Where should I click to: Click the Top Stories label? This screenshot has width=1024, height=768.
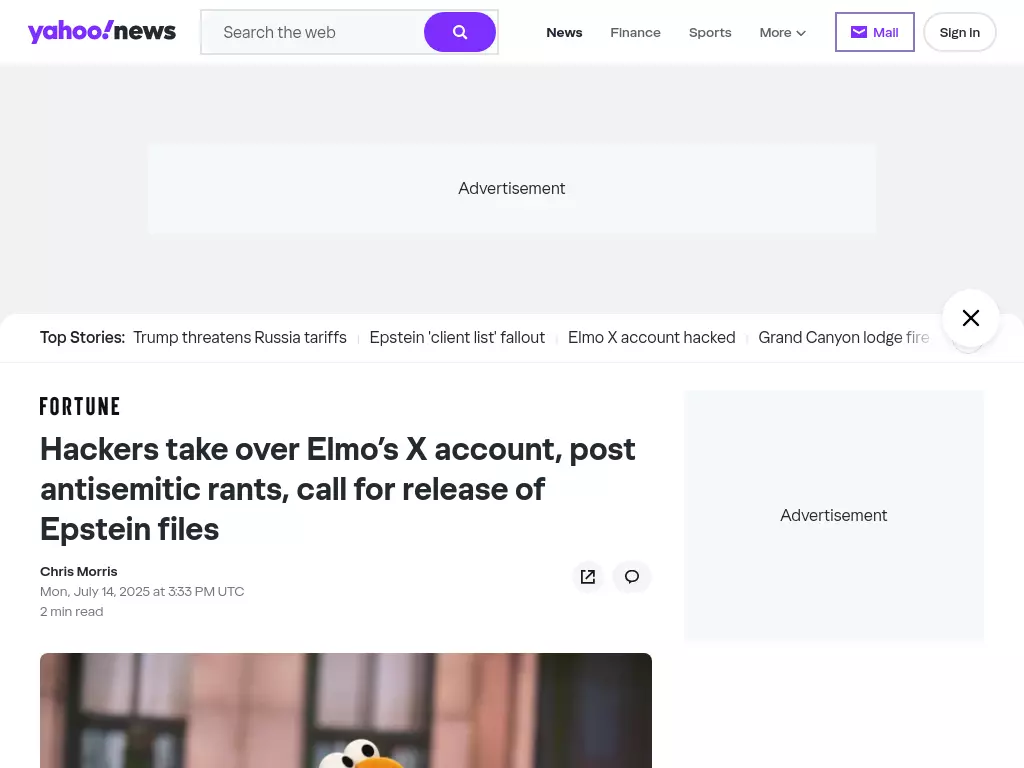(x=82, y=338)
